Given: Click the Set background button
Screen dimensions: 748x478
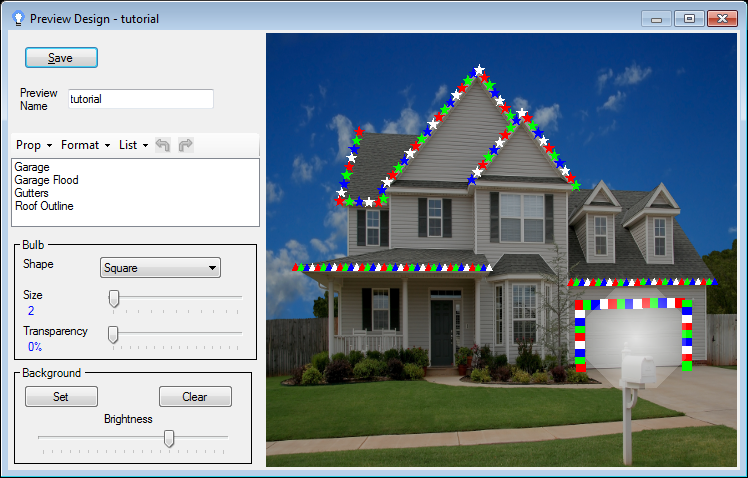Looking at the screenshot, I should [61, 397].
